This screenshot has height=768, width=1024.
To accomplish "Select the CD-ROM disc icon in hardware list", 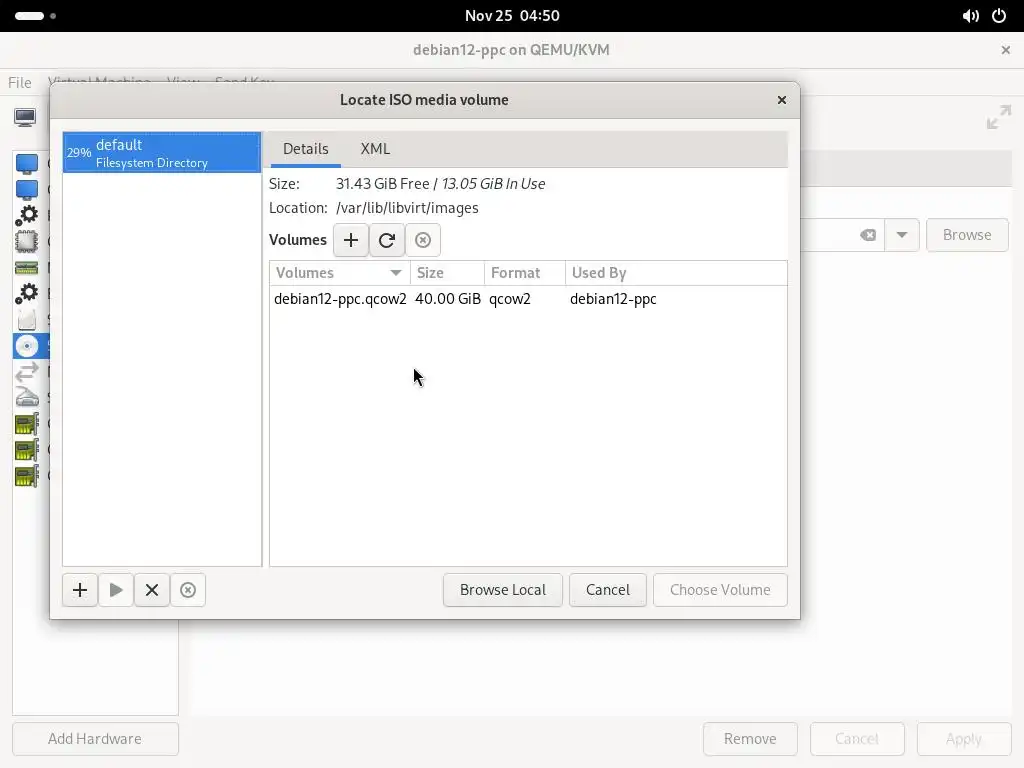I will click(x=26, y=346).
